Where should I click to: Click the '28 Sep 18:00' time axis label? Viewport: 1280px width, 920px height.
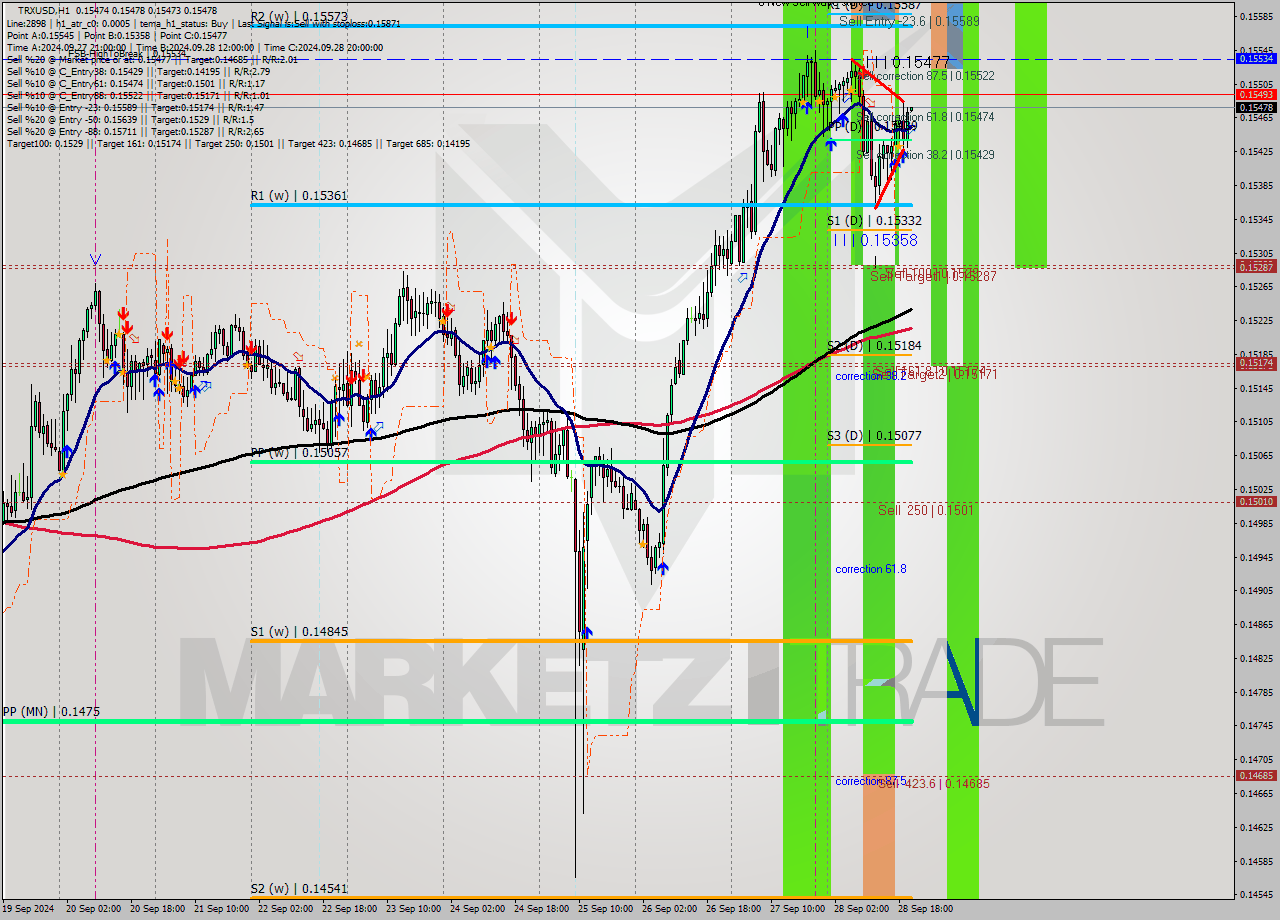coord(926,909)
